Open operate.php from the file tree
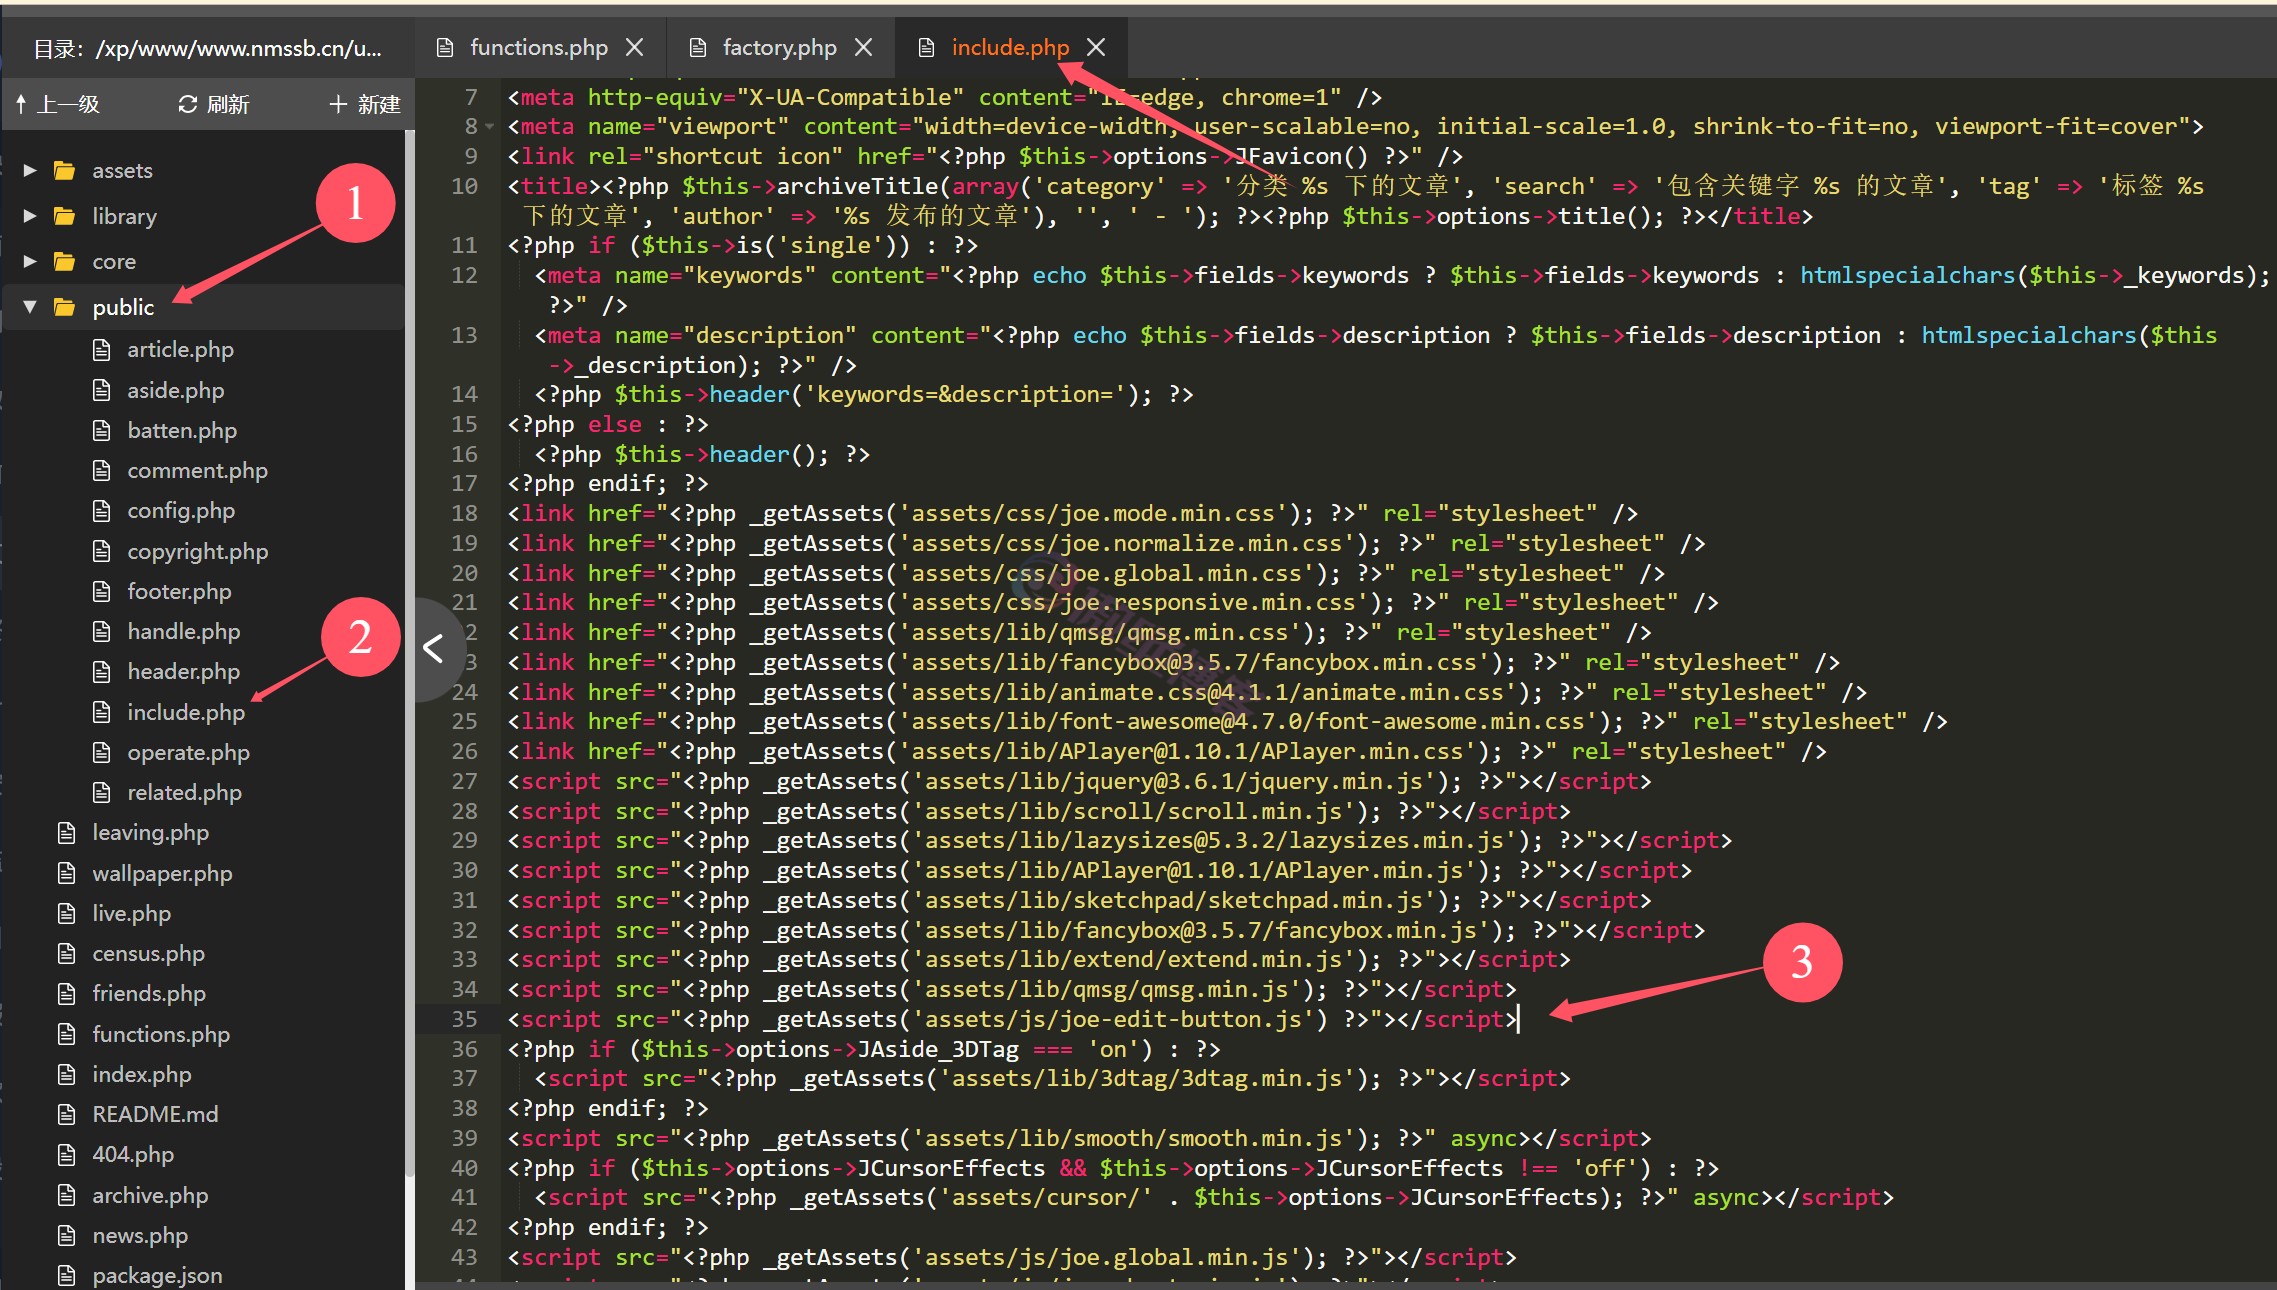2277x1290 pixels. [188, 752]
